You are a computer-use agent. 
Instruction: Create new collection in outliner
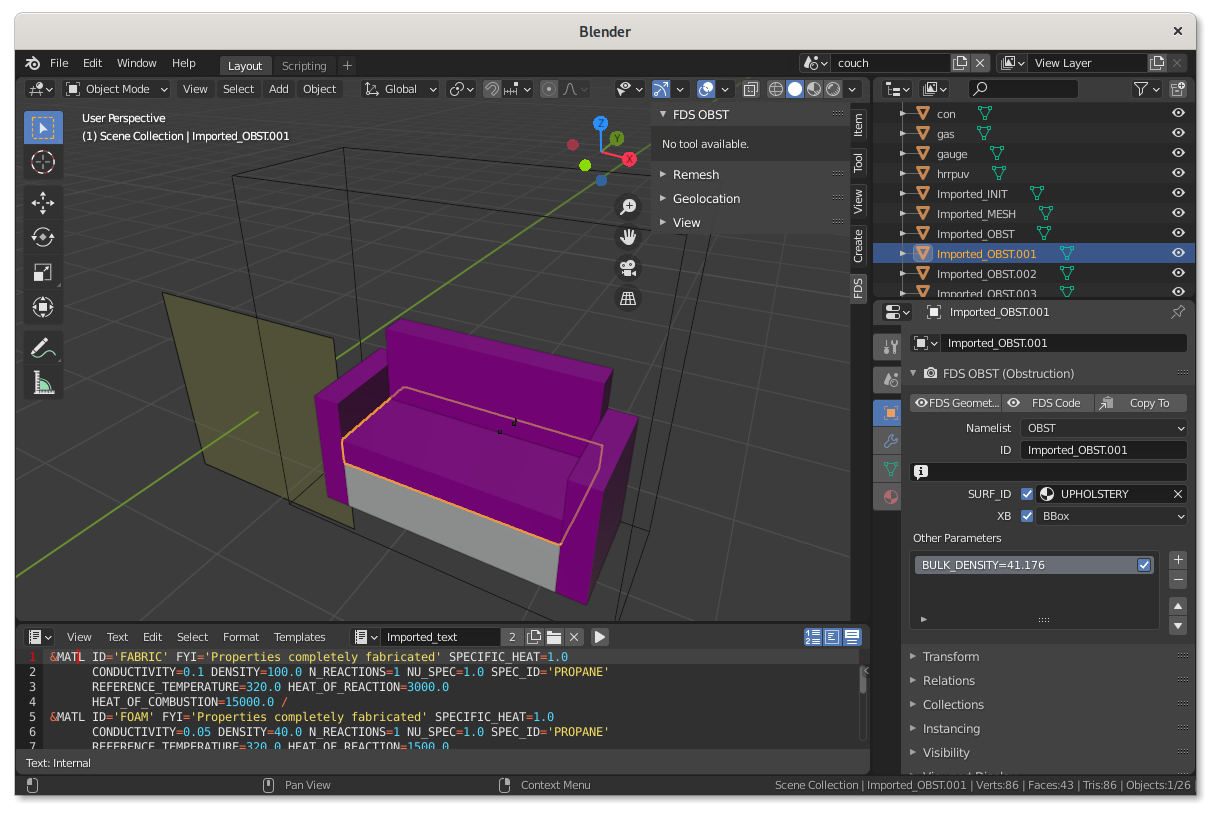coord(1178,89)
